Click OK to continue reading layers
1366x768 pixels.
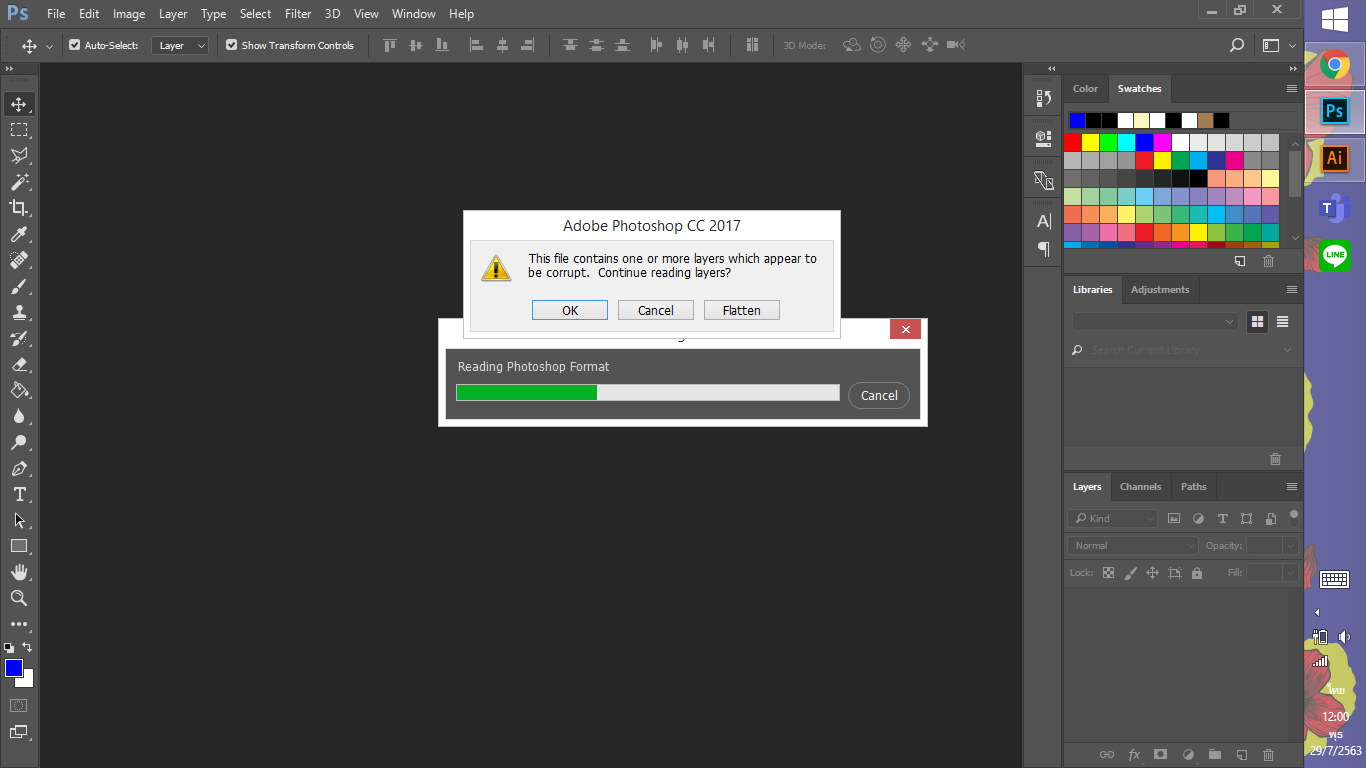[x=570, y=310]
